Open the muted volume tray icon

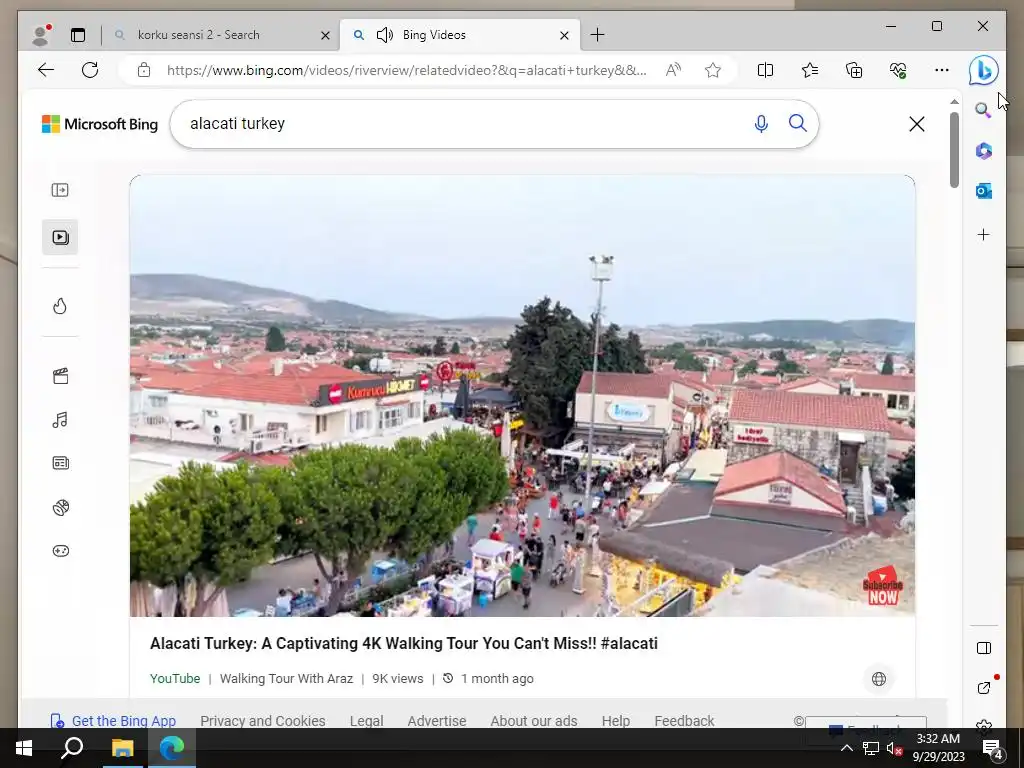point(894,748)
